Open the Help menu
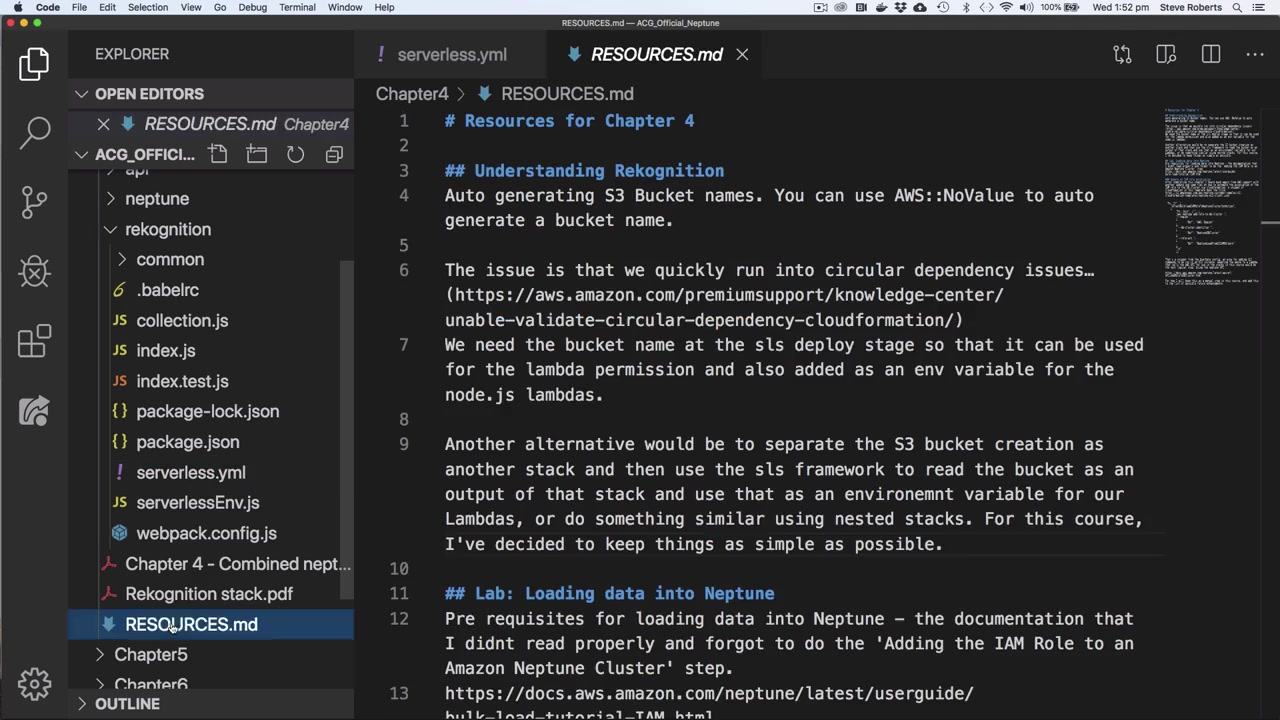Screen dimensions: 1280x720 point(384,7)
